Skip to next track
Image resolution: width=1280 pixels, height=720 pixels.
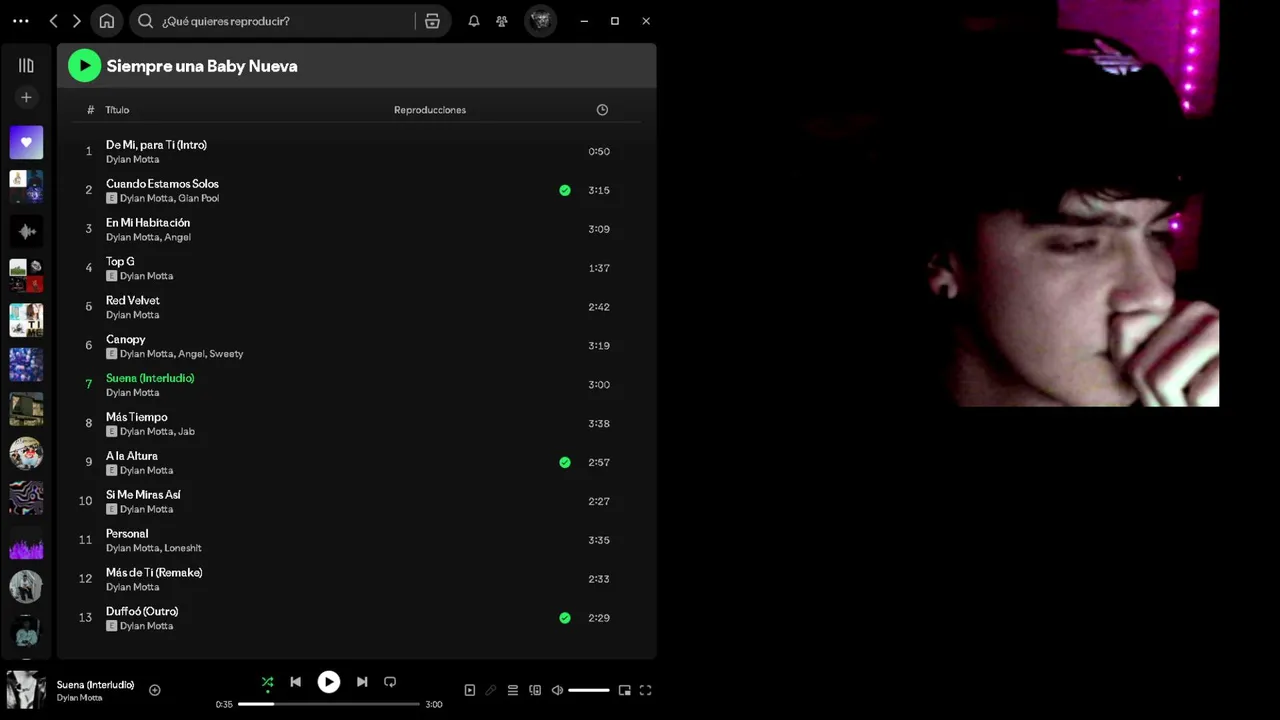point(362,682)
